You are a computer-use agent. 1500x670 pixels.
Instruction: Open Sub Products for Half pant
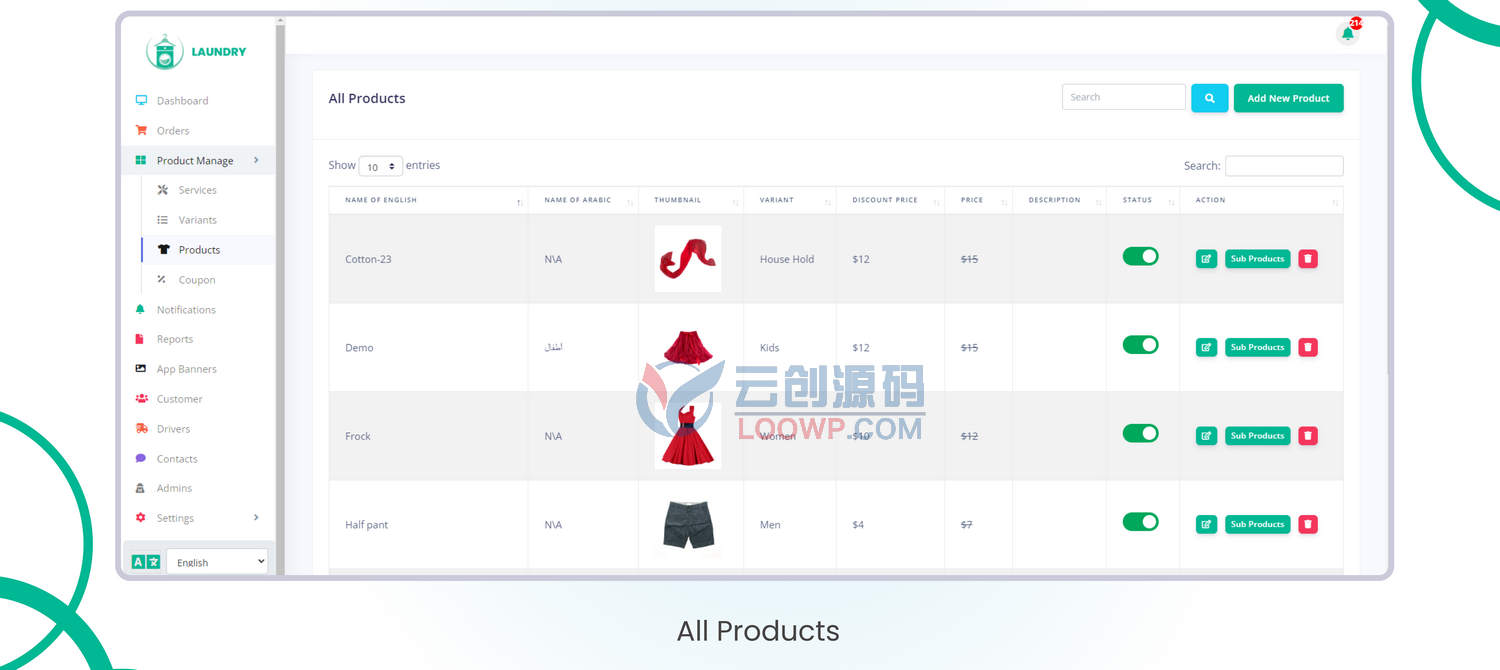(x=1258, y=524)
